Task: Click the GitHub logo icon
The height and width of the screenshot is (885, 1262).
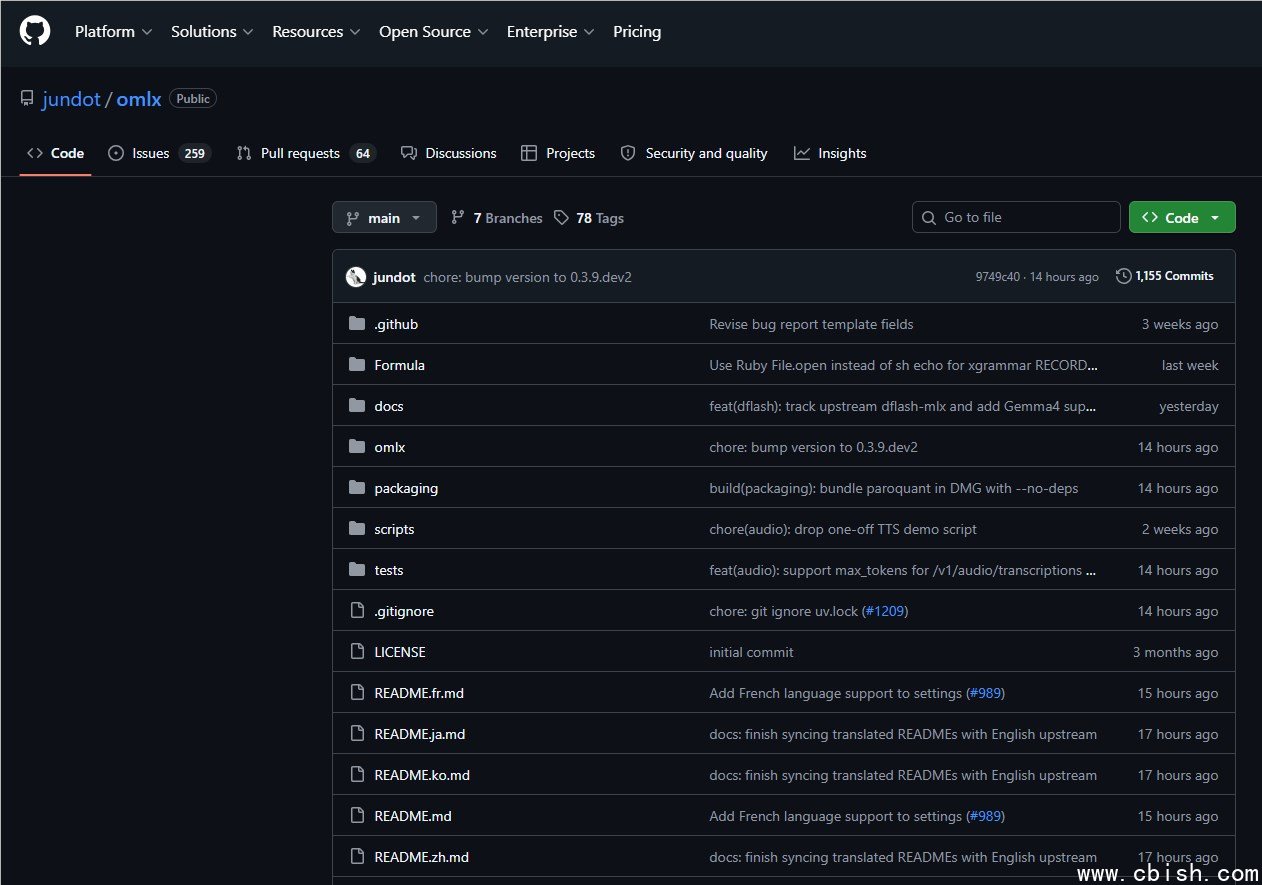Action: pos(35,31)
